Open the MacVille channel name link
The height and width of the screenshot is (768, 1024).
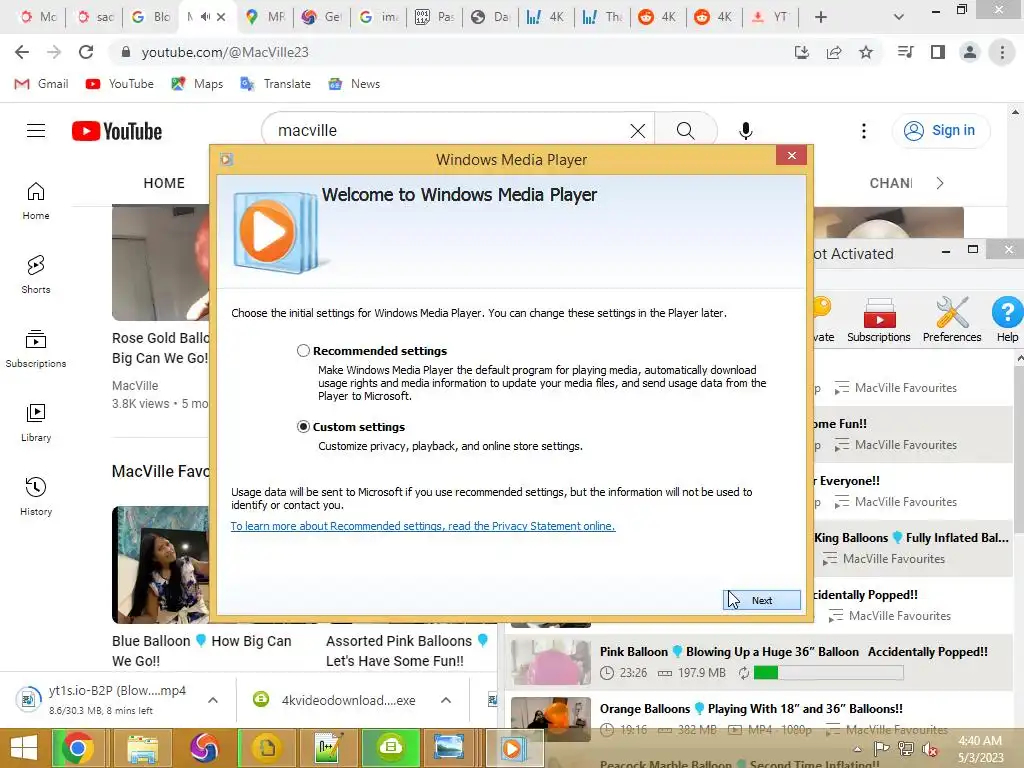(x=135, y=386)
